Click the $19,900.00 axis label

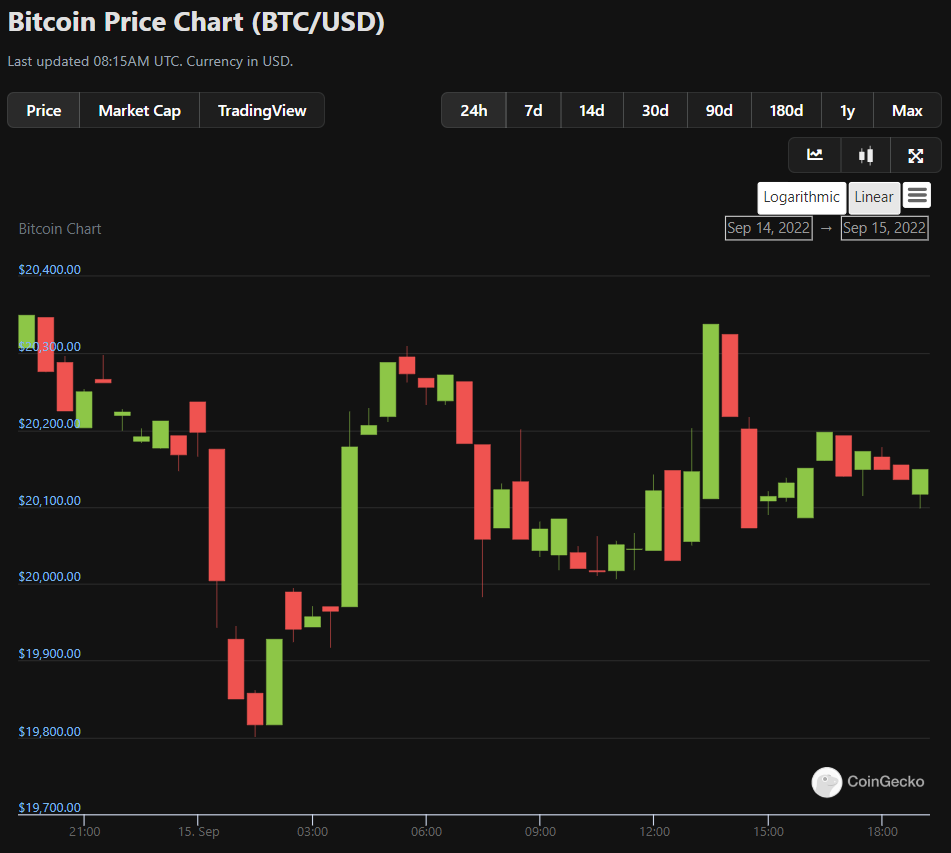49,653
